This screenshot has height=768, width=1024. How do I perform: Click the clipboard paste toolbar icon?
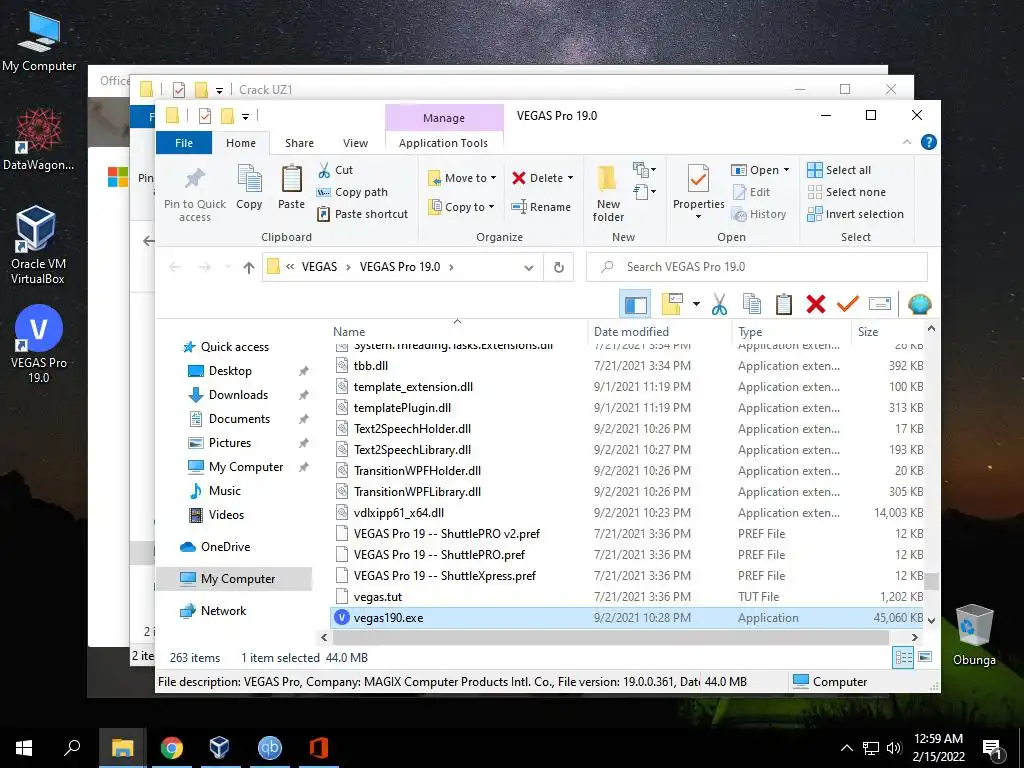pos(784,304)
